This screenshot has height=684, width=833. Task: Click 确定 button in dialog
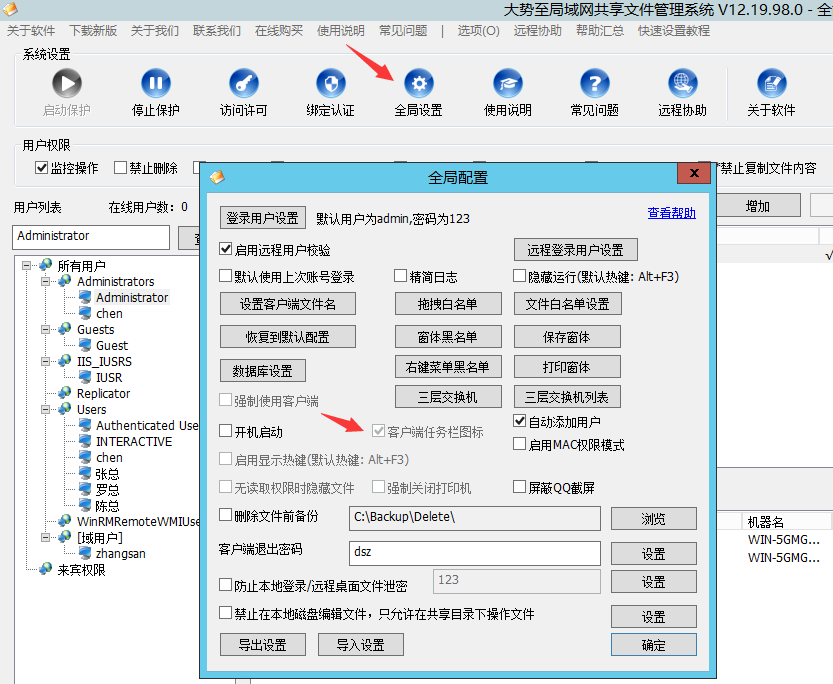click(x=653, y=645)
